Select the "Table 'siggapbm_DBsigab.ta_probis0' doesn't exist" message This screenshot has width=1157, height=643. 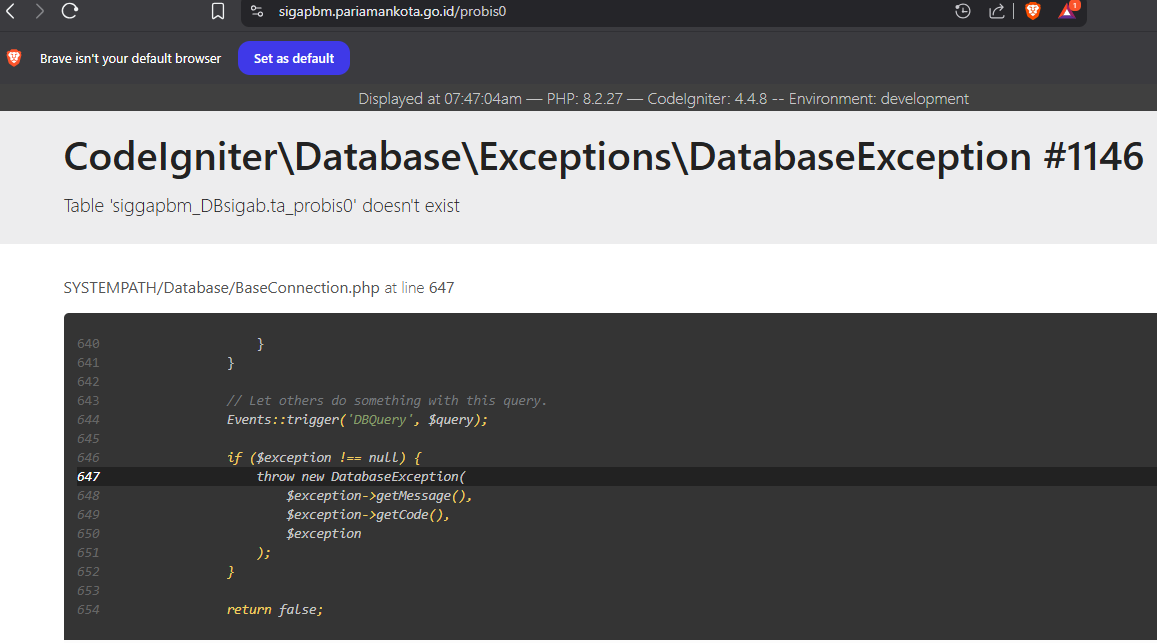pyautogui.click(x=261, y=205)
